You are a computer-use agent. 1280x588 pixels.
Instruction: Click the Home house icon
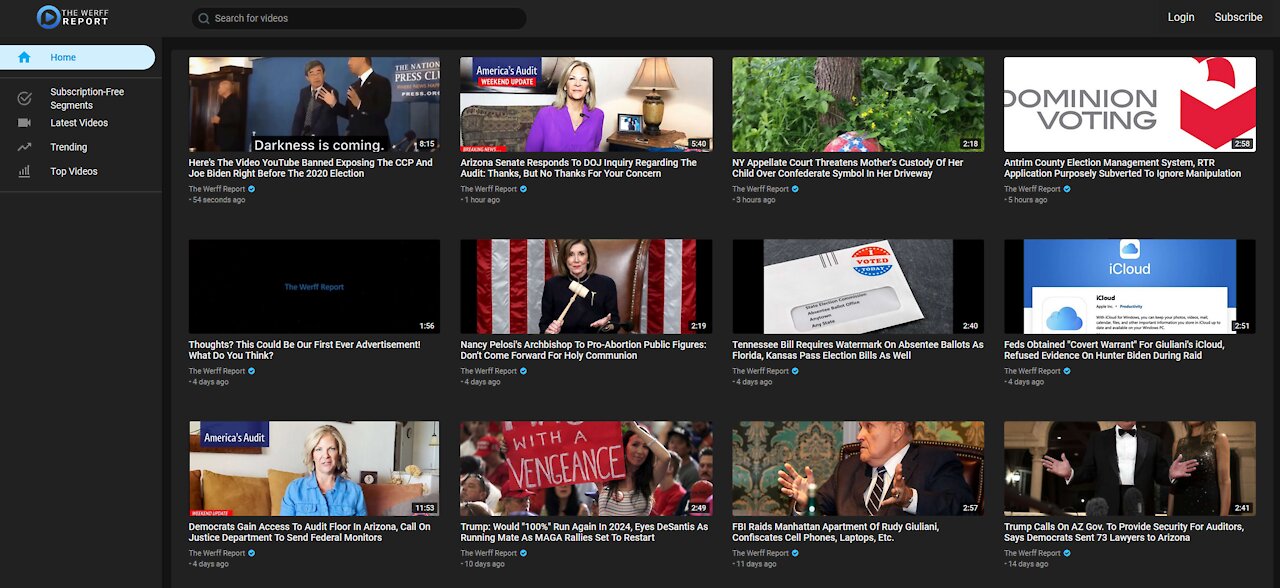coord(24,57)
